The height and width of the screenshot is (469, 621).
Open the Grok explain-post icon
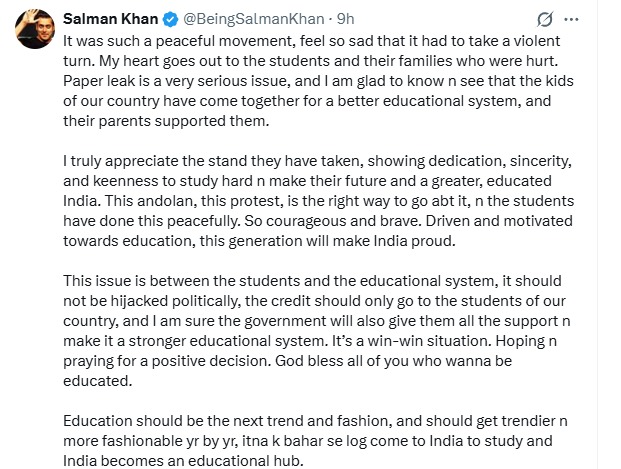(x=545, y=19)
